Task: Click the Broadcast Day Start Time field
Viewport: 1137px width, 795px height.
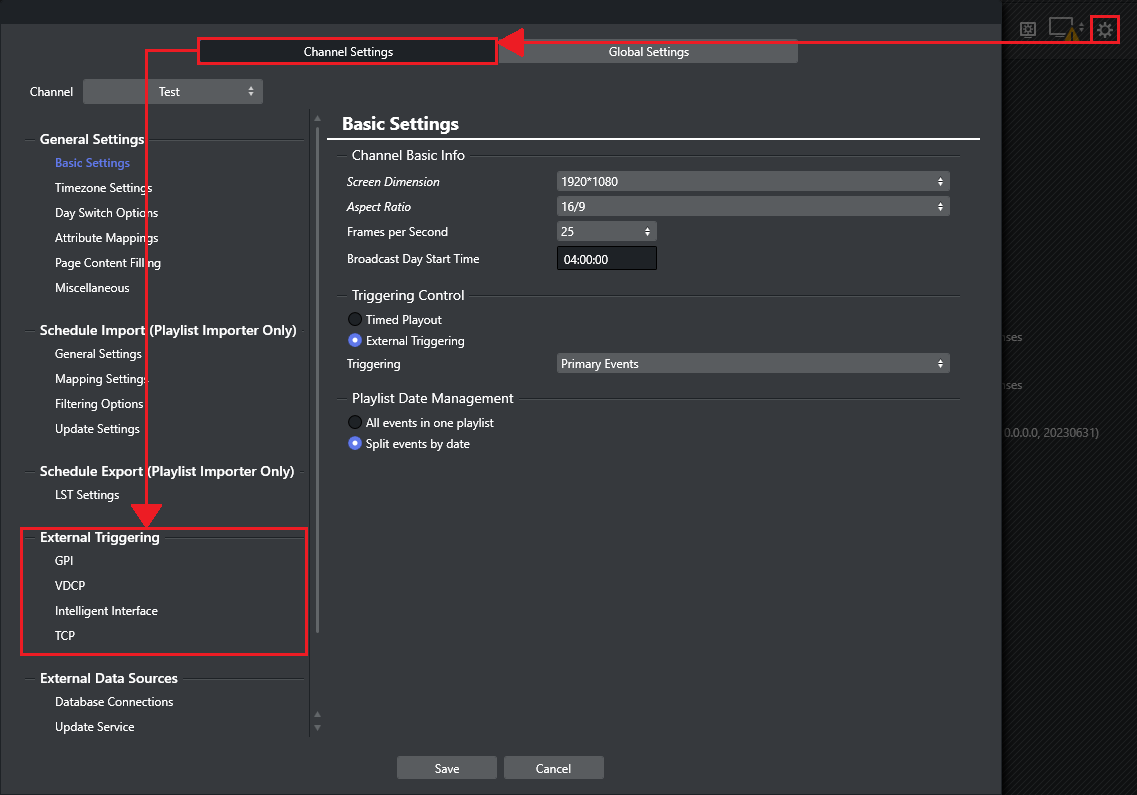Action: [x=606, y=259]
